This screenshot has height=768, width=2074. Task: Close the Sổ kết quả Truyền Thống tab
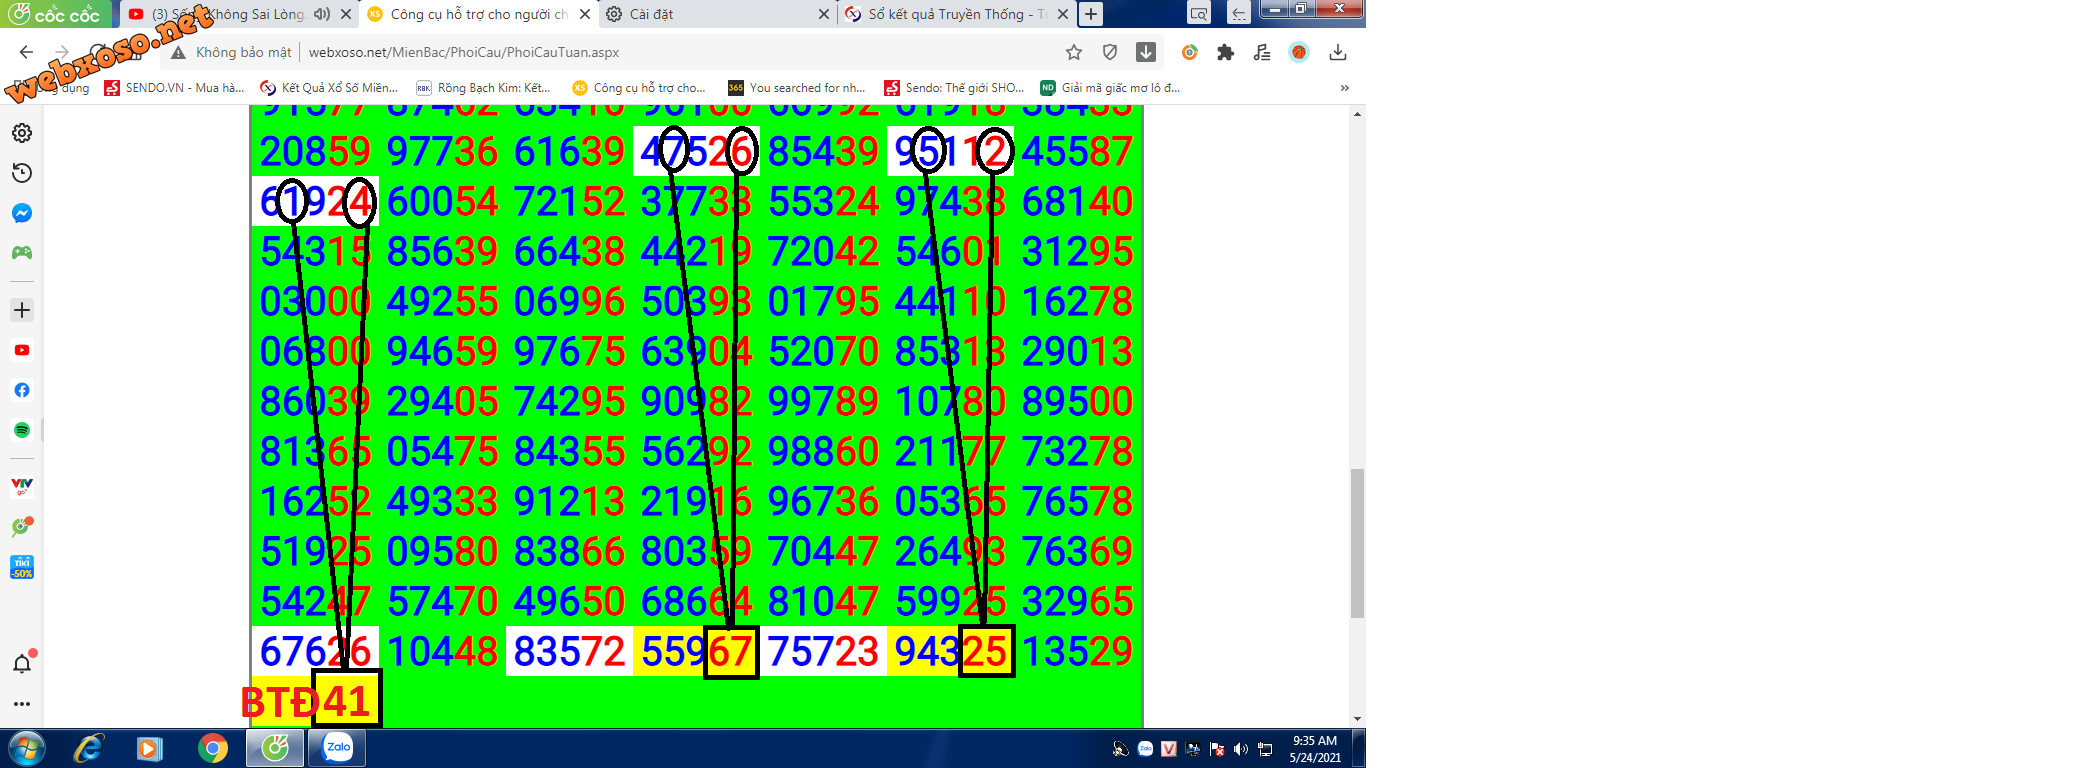tap(1063, 14)
